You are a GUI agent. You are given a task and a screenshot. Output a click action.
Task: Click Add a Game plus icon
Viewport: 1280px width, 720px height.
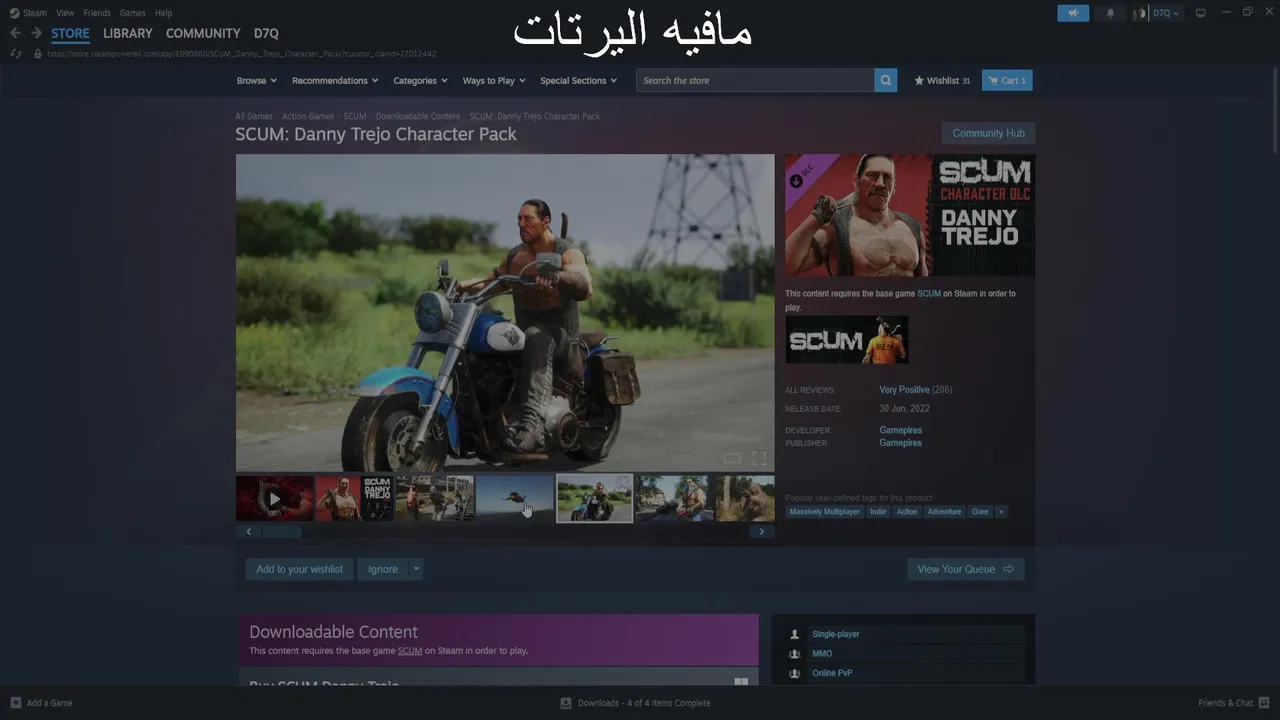point(15,703)
